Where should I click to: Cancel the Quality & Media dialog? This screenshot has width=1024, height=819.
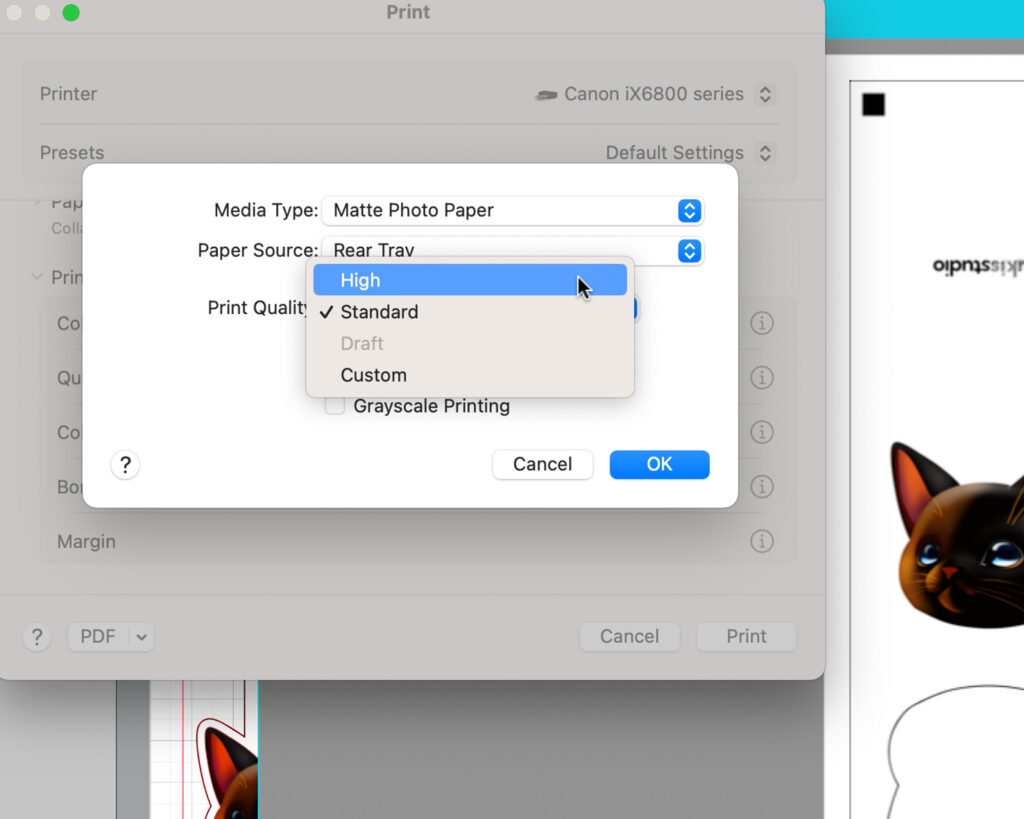point(542,464)
